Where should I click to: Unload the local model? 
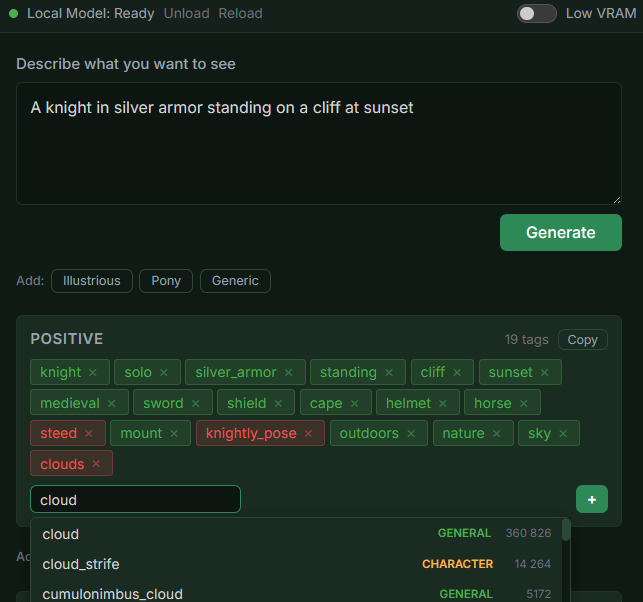(187, 13)
